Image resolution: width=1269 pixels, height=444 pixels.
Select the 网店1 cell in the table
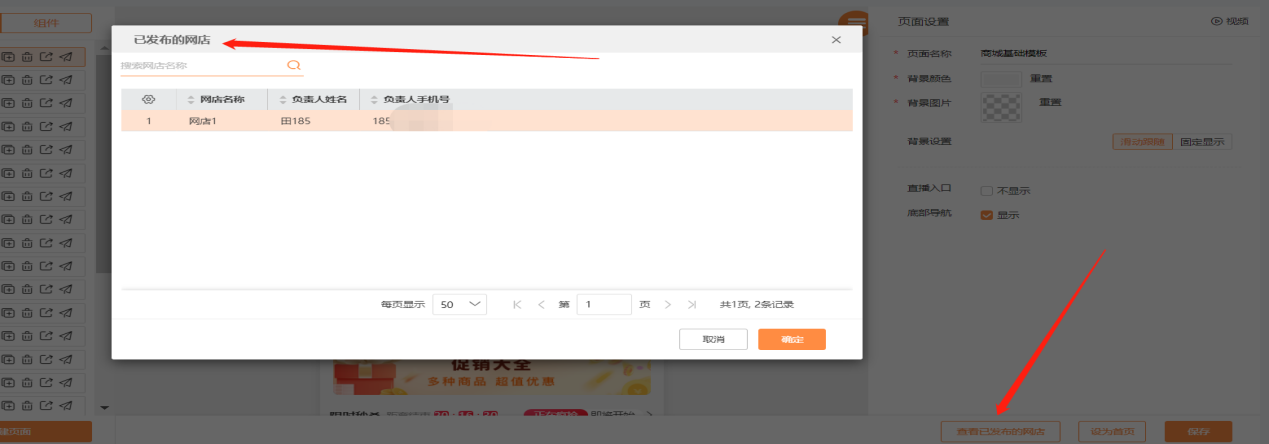click(203, 121)
